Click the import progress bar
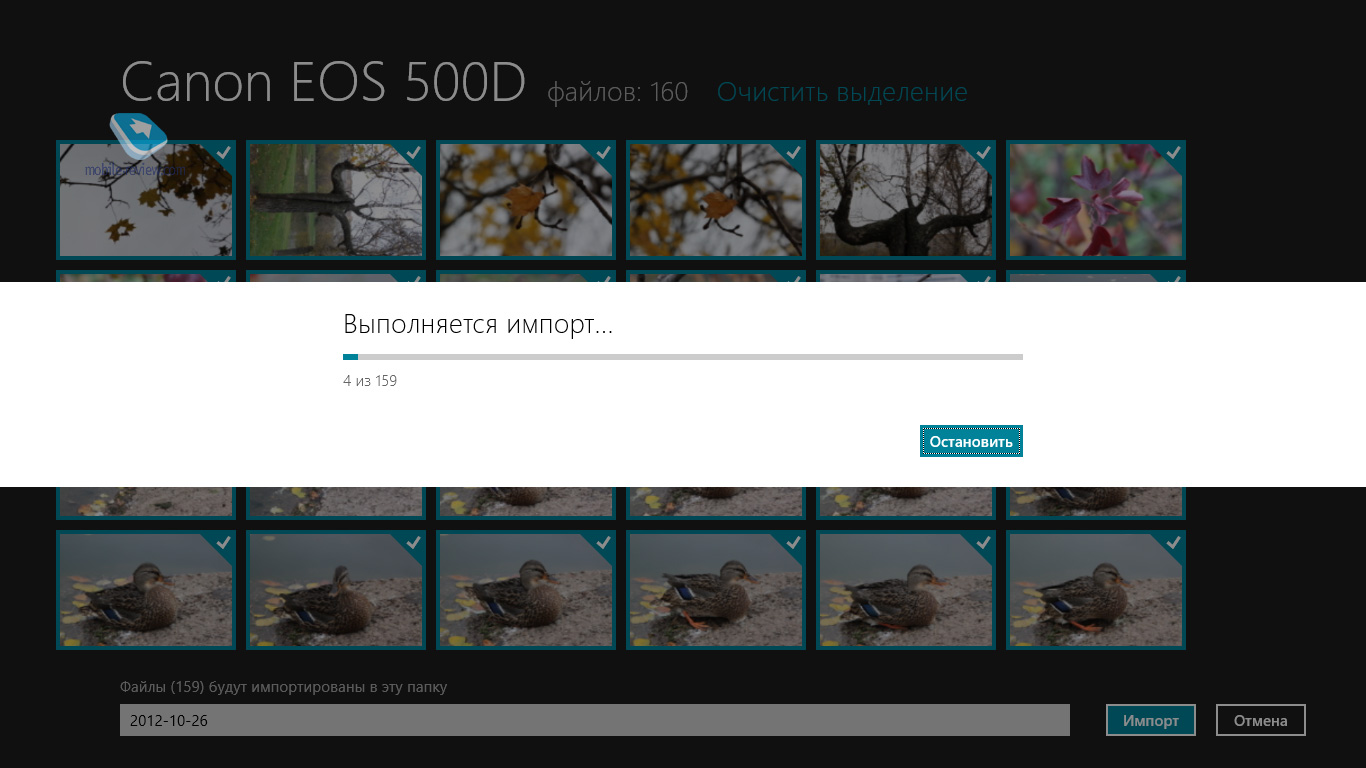This screenshot has width=1366, height=768. coord(683,356)
